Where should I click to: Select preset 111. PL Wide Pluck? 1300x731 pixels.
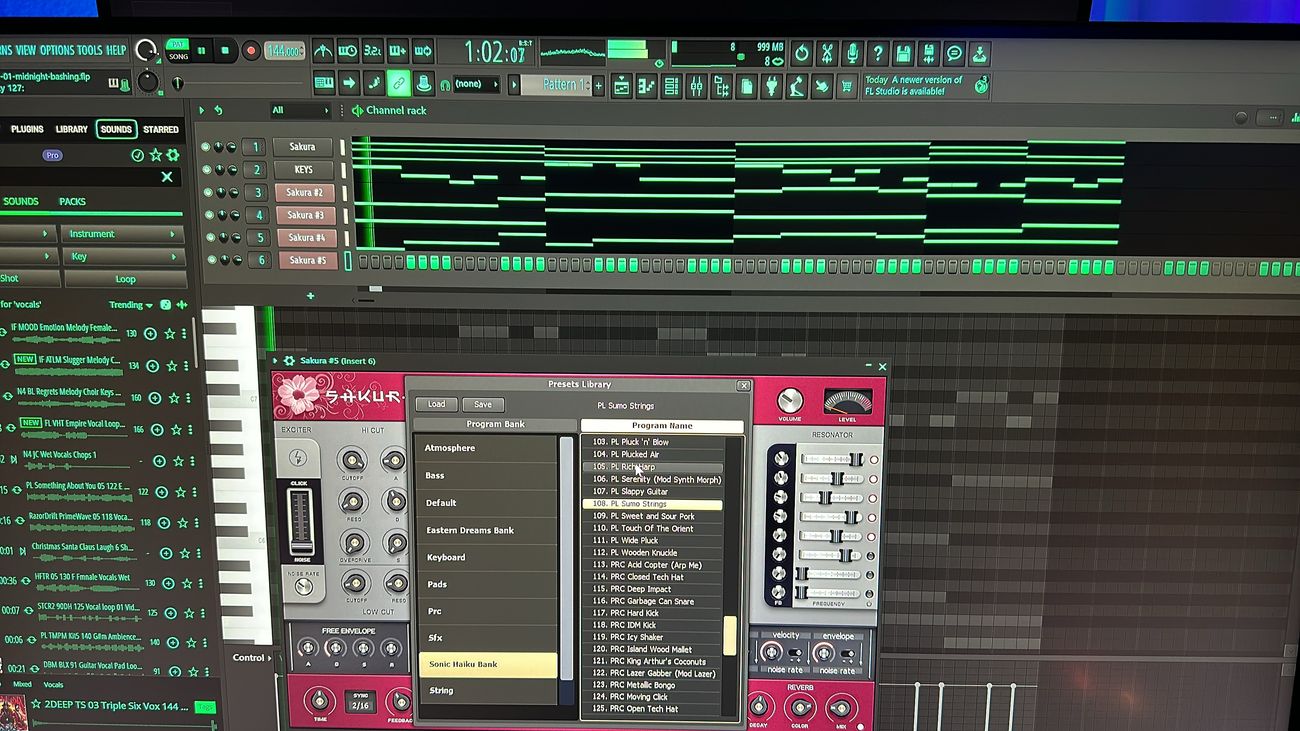[x=652, y=541]
